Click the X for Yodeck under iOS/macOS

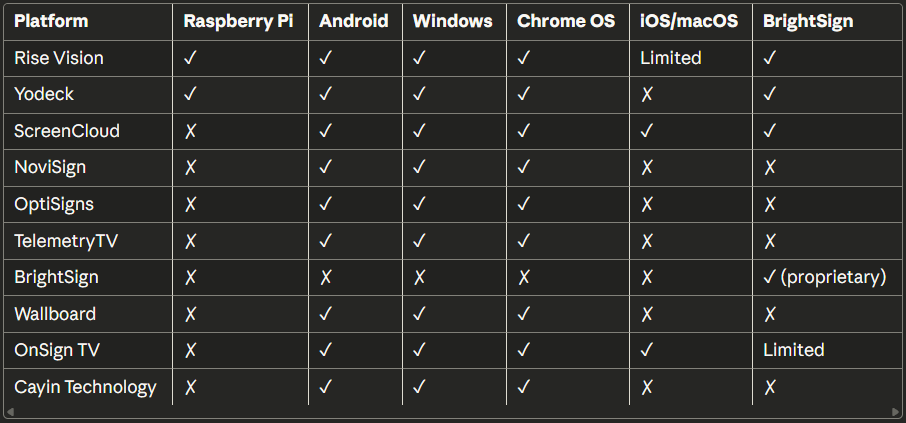pyautogui.click(x=647, y=95)
